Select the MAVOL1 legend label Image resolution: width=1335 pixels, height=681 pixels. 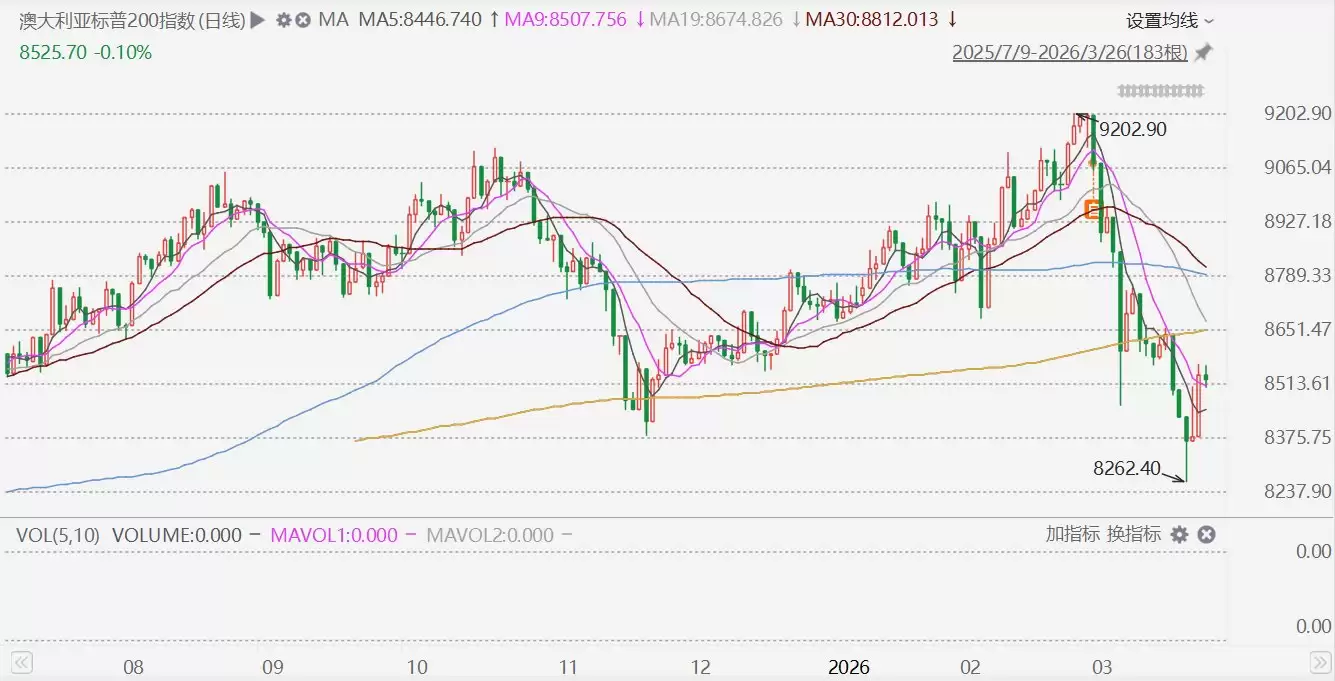(x=334, y=535)
